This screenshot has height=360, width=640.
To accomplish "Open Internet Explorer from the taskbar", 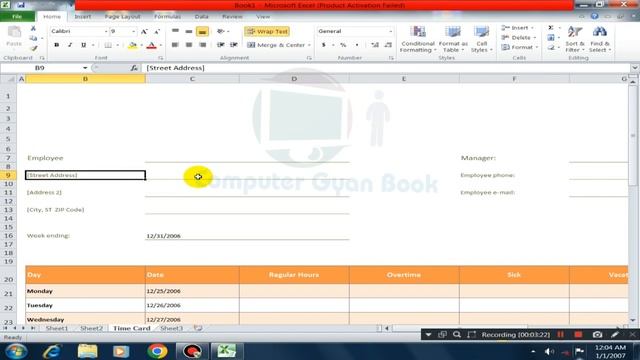I will (x=52, y=351).
